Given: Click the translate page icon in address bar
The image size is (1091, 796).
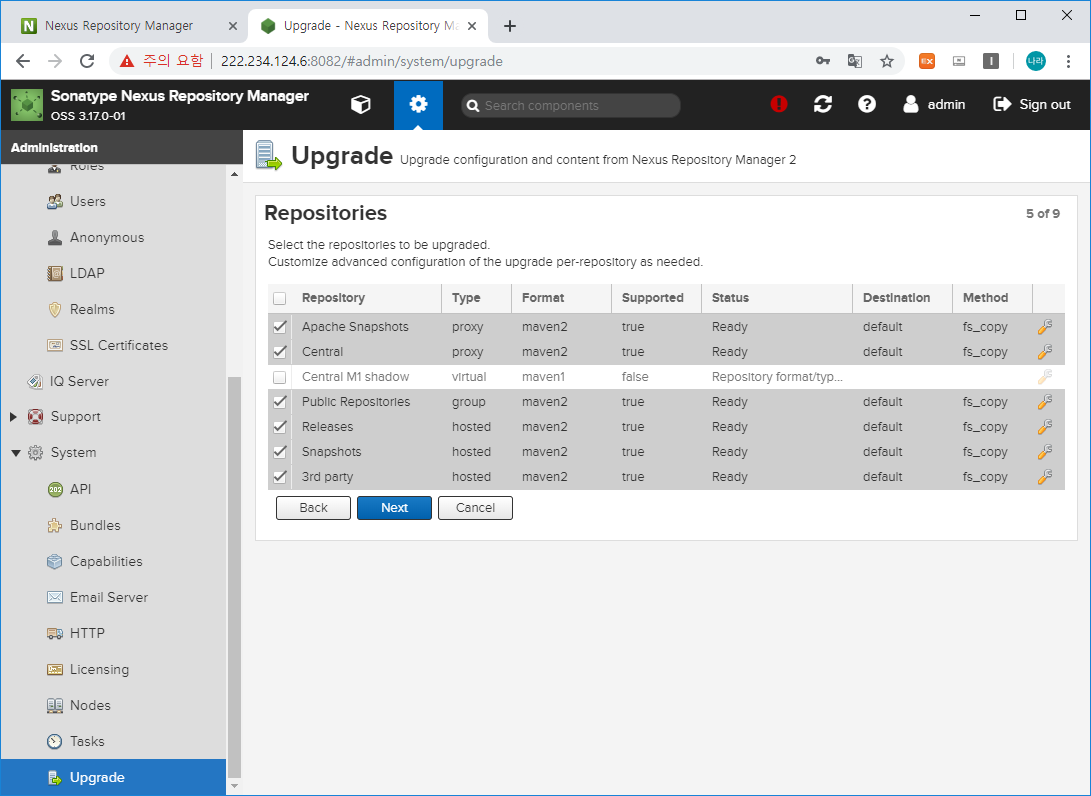Looking at the screenshot, I should 854,61.
